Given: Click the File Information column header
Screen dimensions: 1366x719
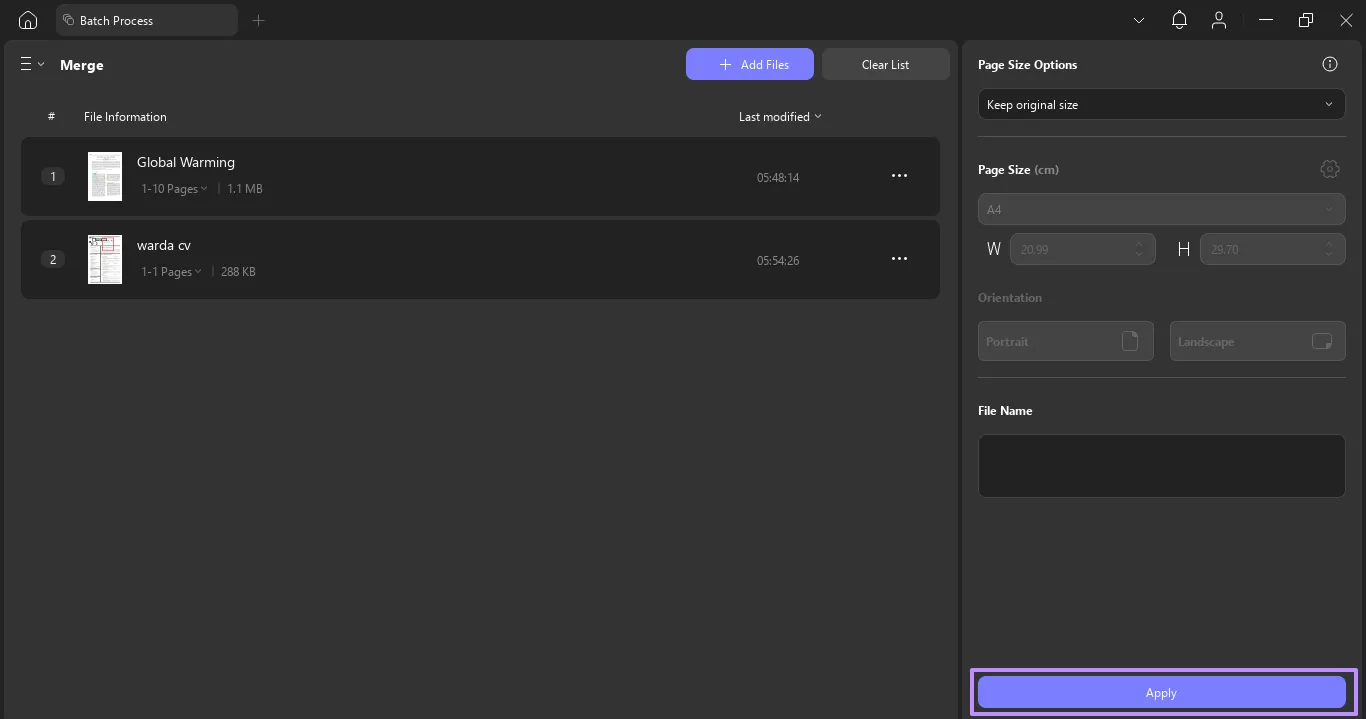Looking at the screenshot, I should [x=125, y=117].
